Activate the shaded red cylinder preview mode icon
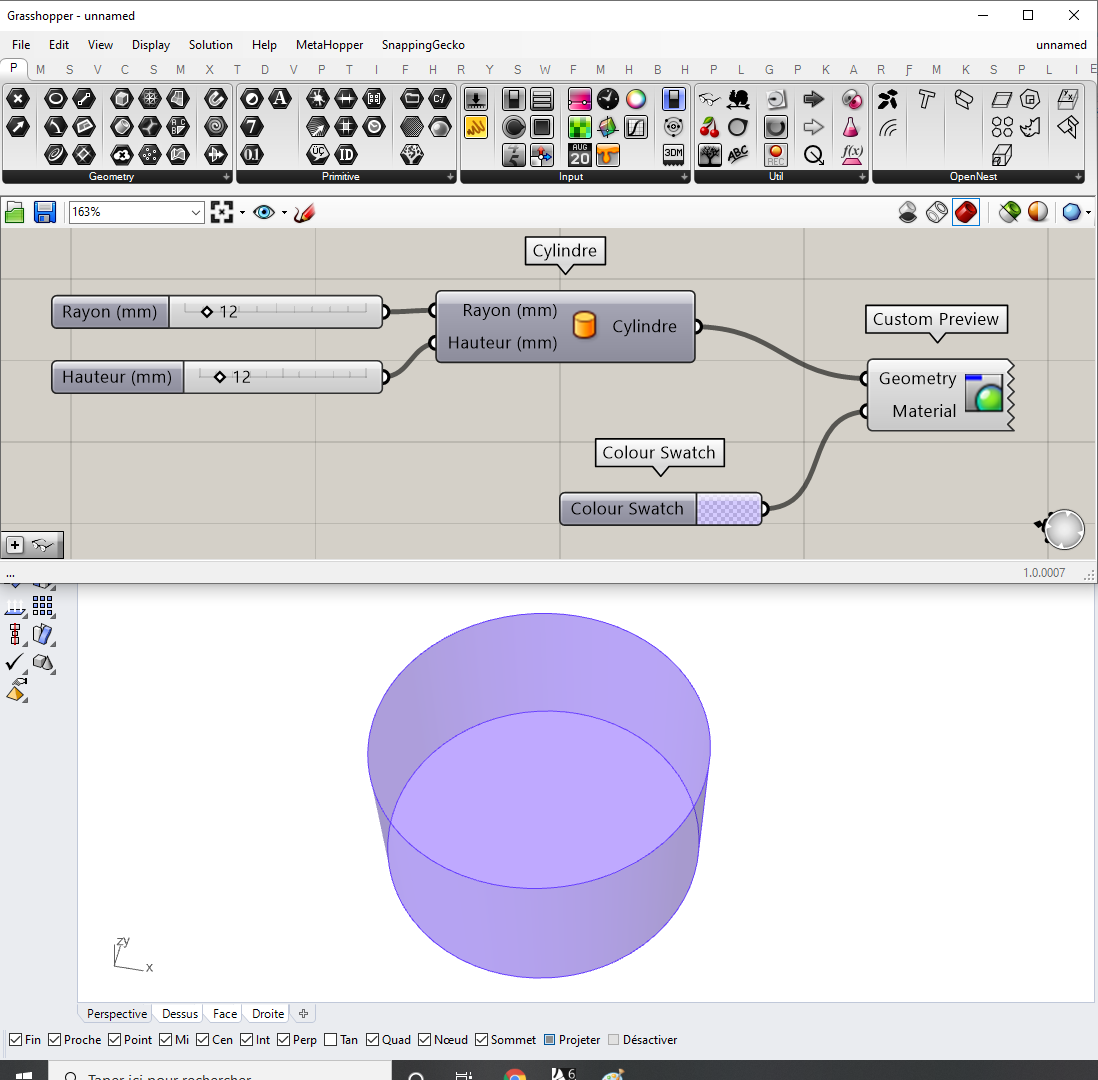The width and height of the screenshot is (1098, 1080). coord(965,212)
